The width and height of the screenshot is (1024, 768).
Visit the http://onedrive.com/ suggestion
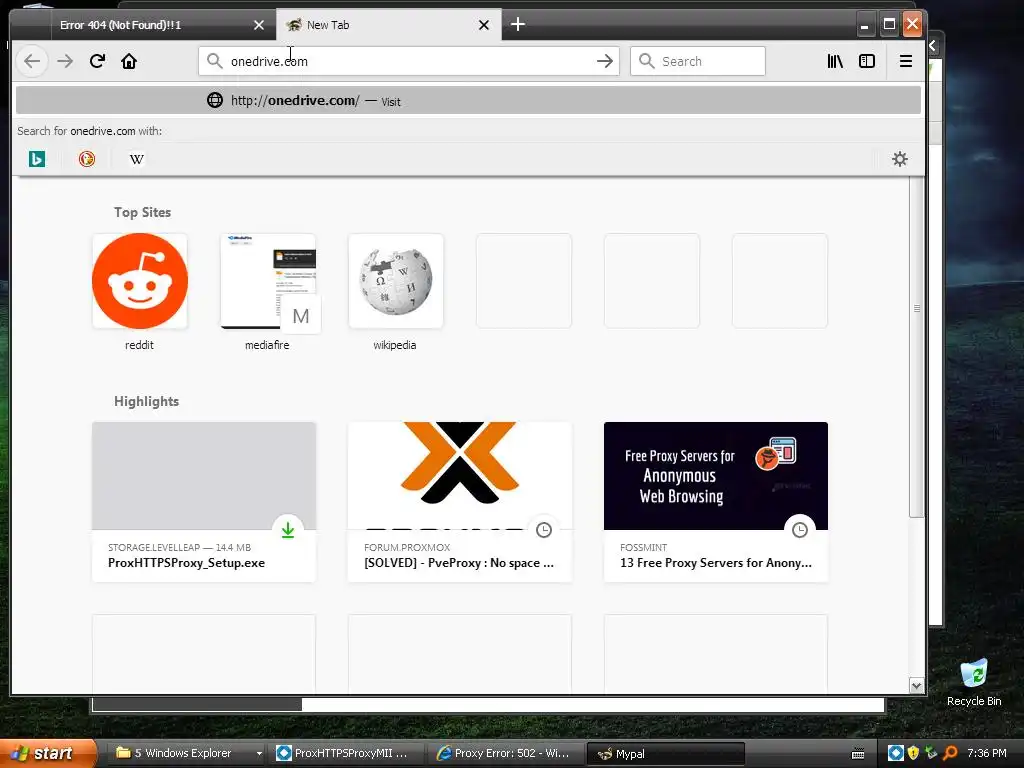[x=468, y=101]
